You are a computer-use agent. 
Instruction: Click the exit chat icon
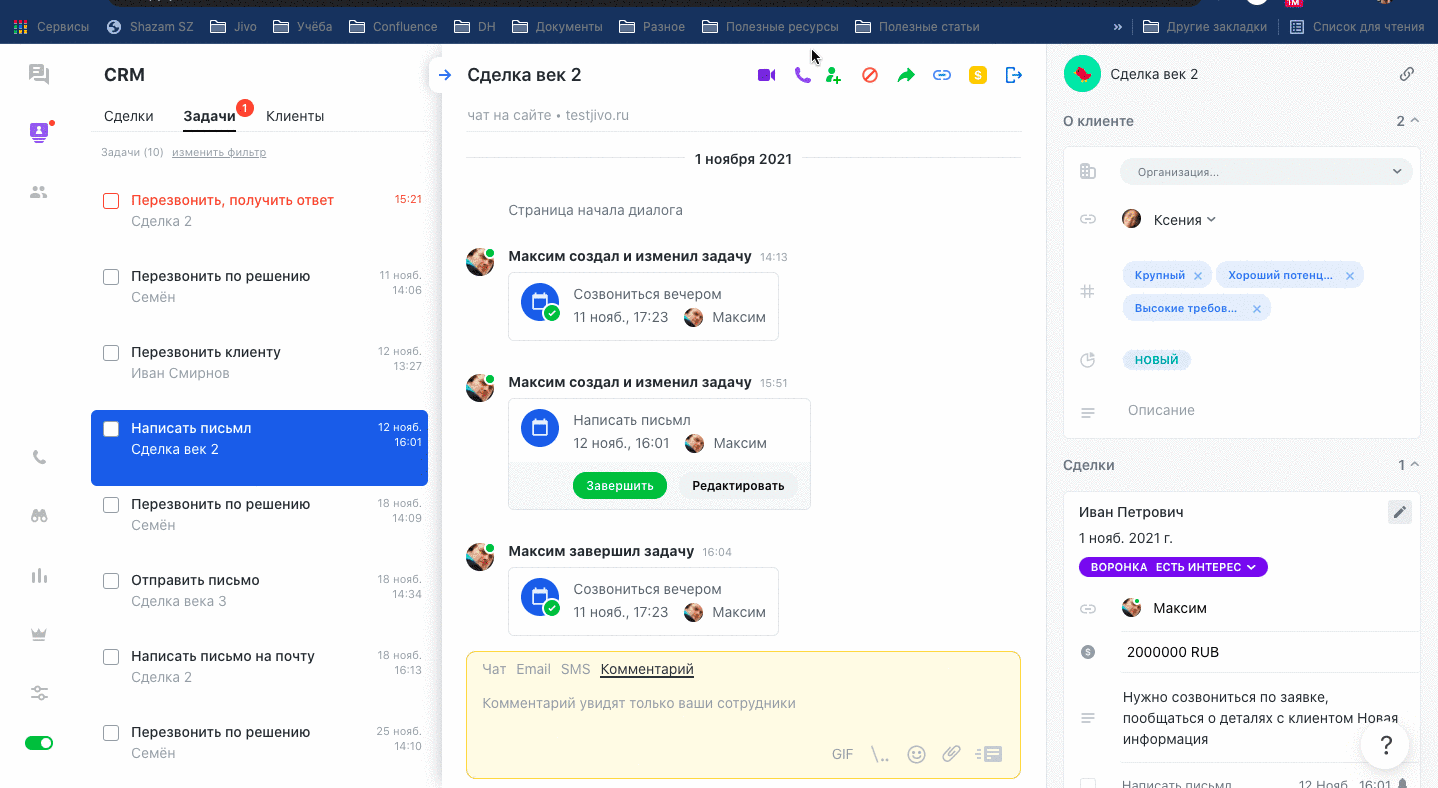point(1014,75)
